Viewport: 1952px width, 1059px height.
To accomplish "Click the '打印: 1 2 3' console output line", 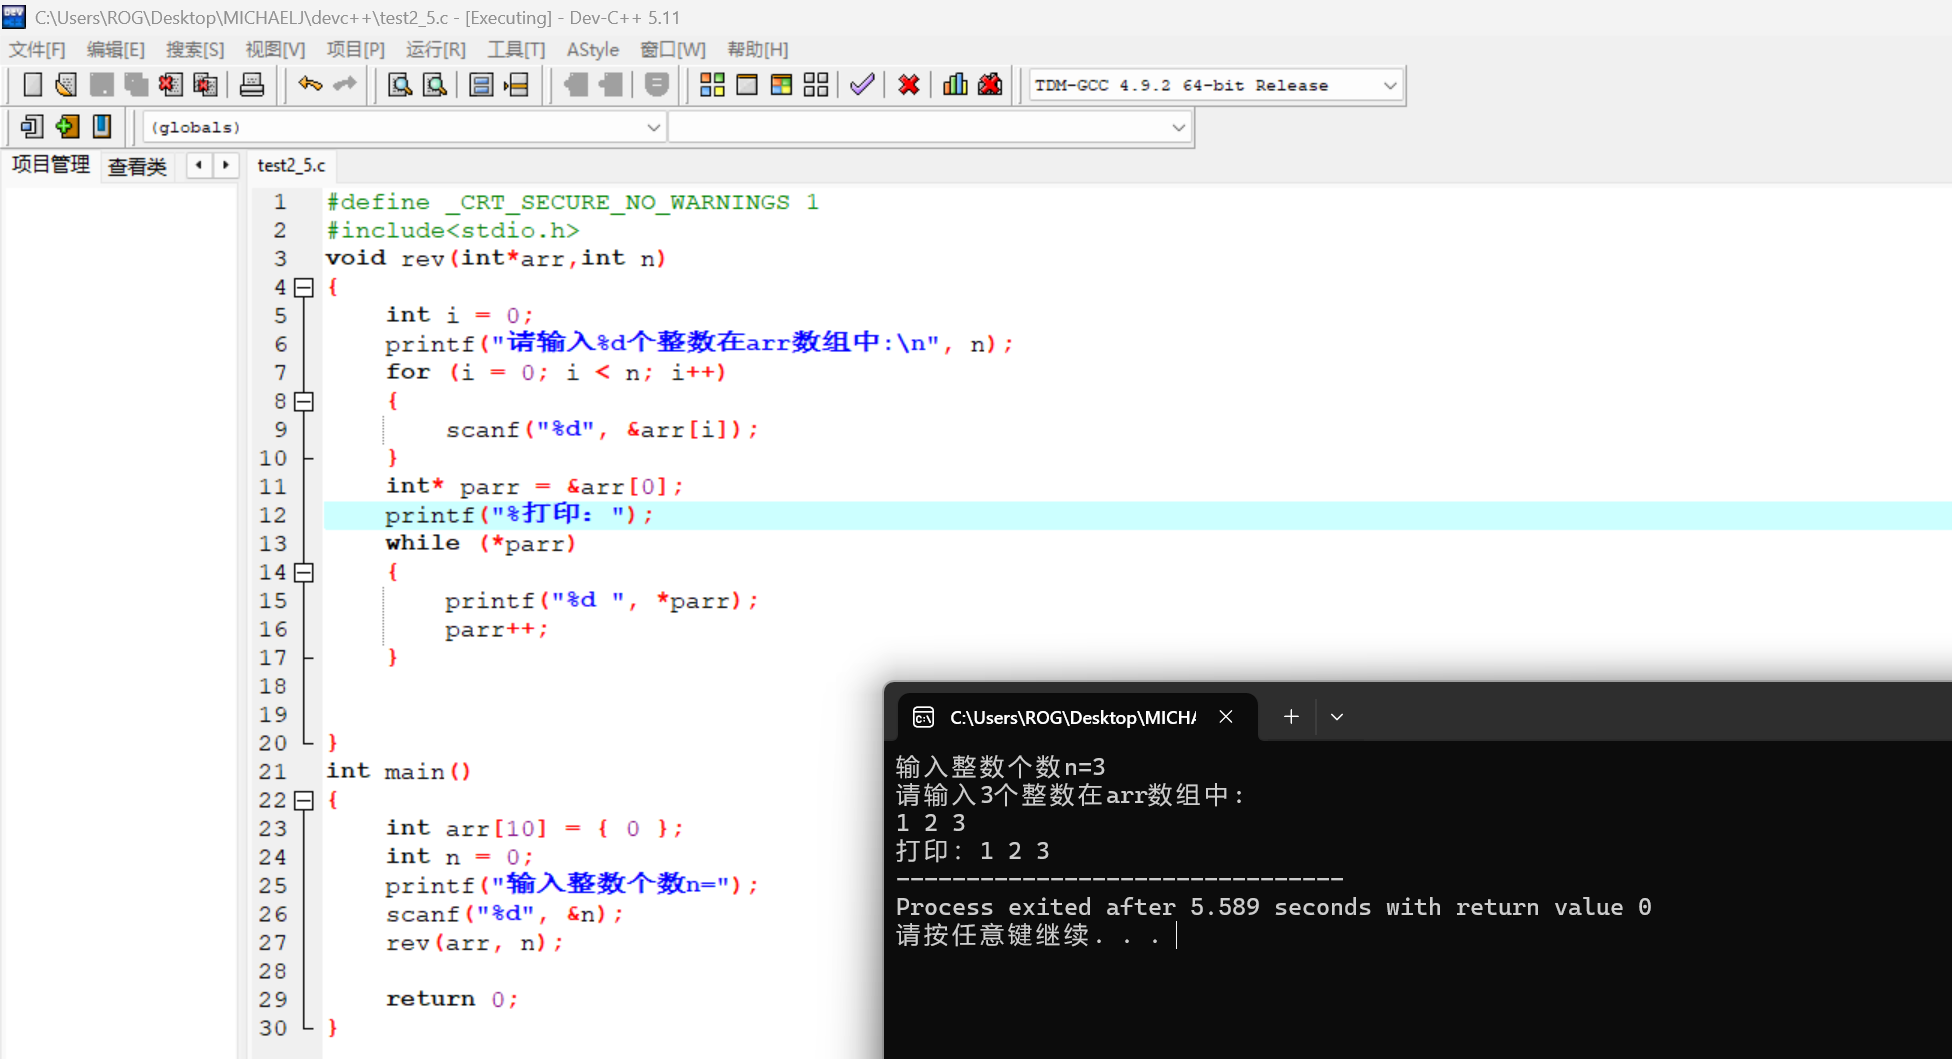I will coord(973,851).
